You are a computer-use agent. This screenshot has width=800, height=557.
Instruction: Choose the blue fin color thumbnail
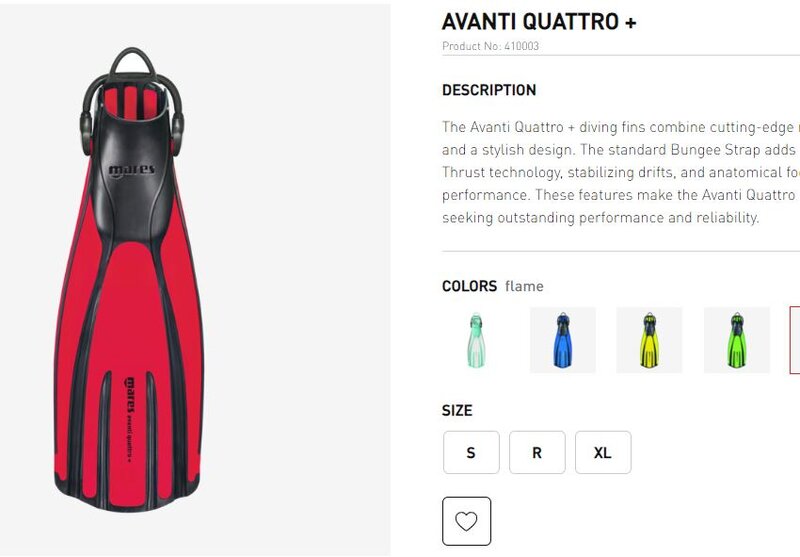563,340
